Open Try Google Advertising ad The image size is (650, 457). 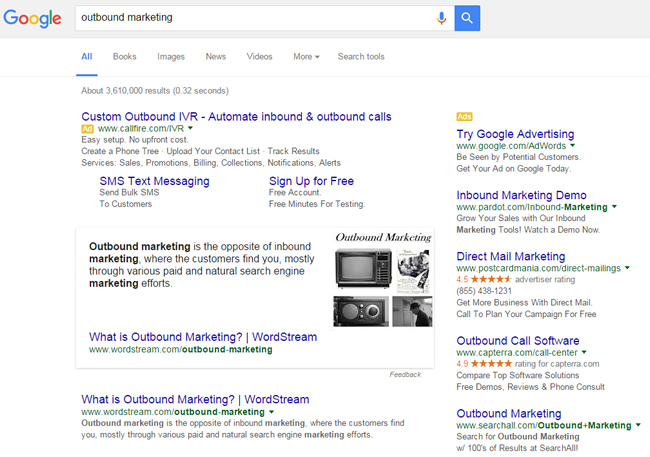(515, 134)
